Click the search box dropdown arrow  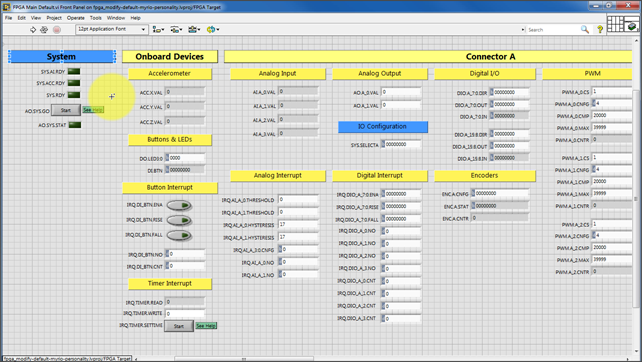click(x=523, y=29)
